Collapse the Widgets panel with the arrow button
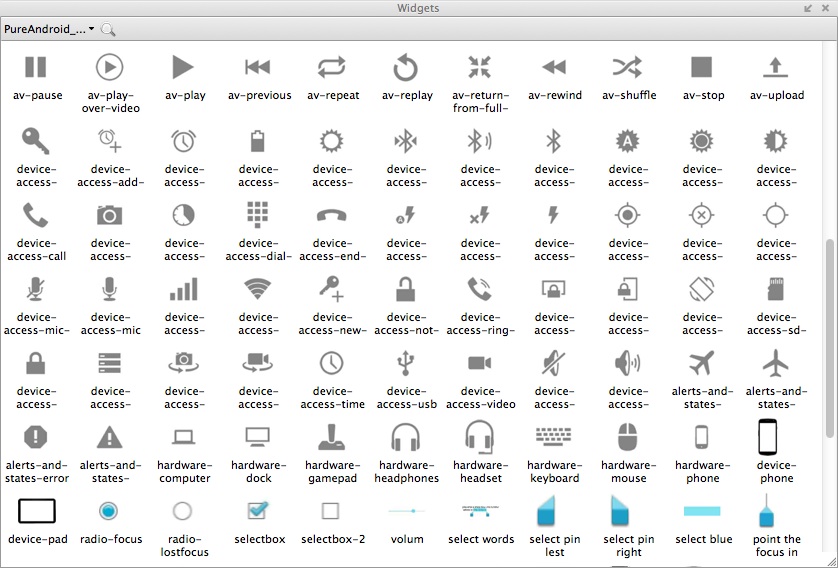This screenshot has width=838, height=568. coord(808,8)
